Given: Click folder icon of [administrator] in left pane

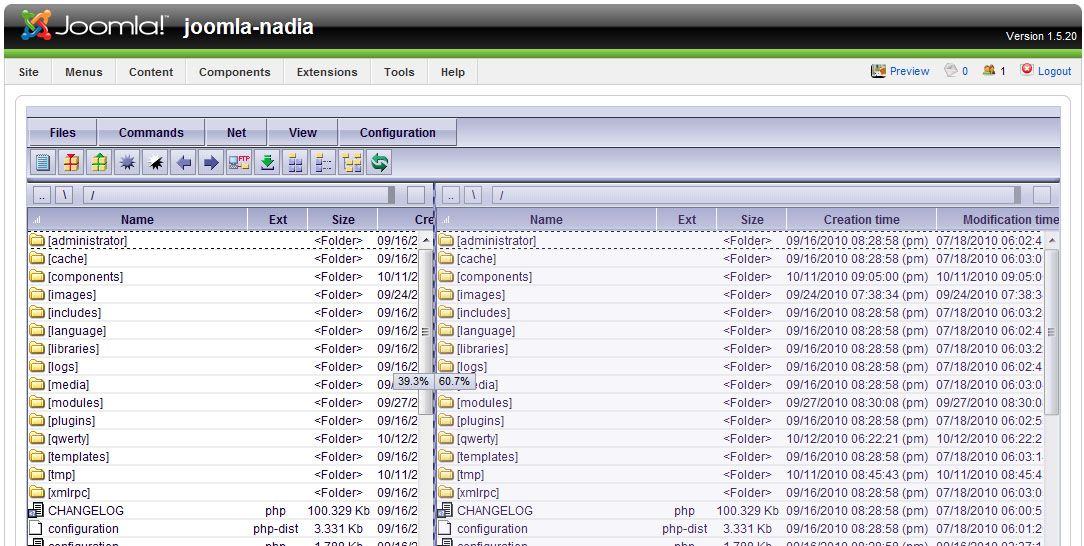Looking at the screenshot, I should 37,241.
